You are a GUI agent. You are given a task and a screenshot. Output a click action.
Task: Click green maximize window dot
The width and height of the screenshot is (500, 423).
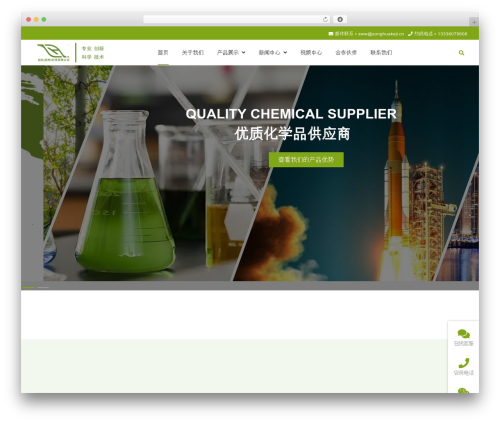[44, 20]
